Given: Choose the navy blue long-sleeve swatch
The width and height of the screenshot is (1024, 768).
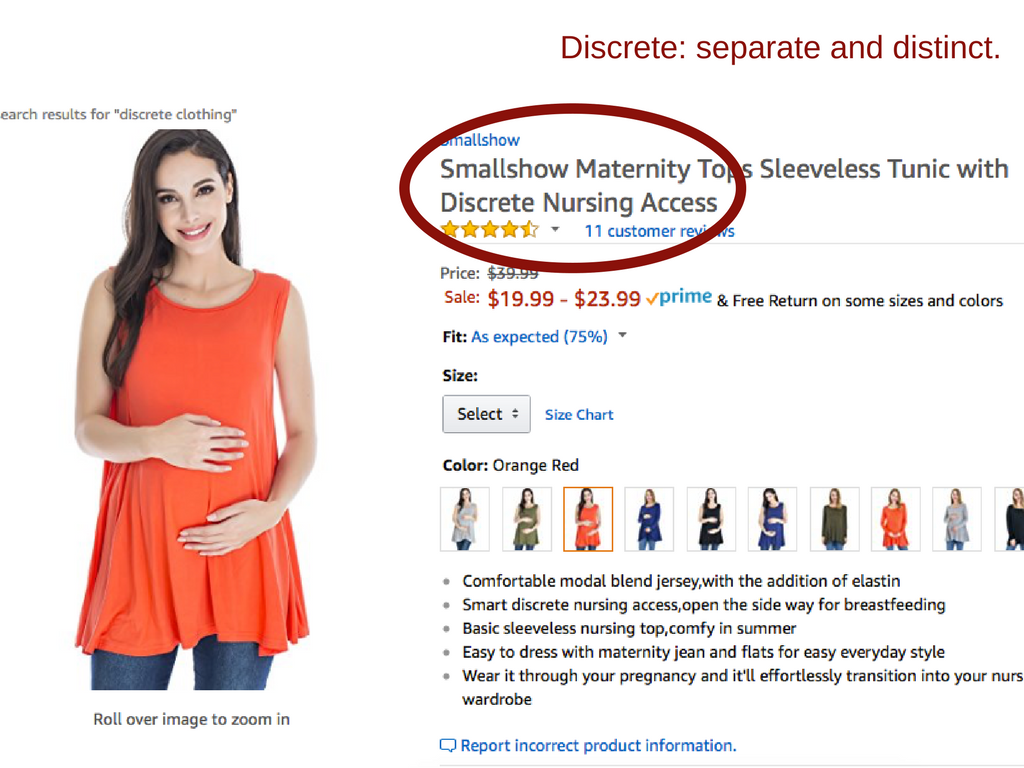Looking at the screenshot, I should pos(649,519).
